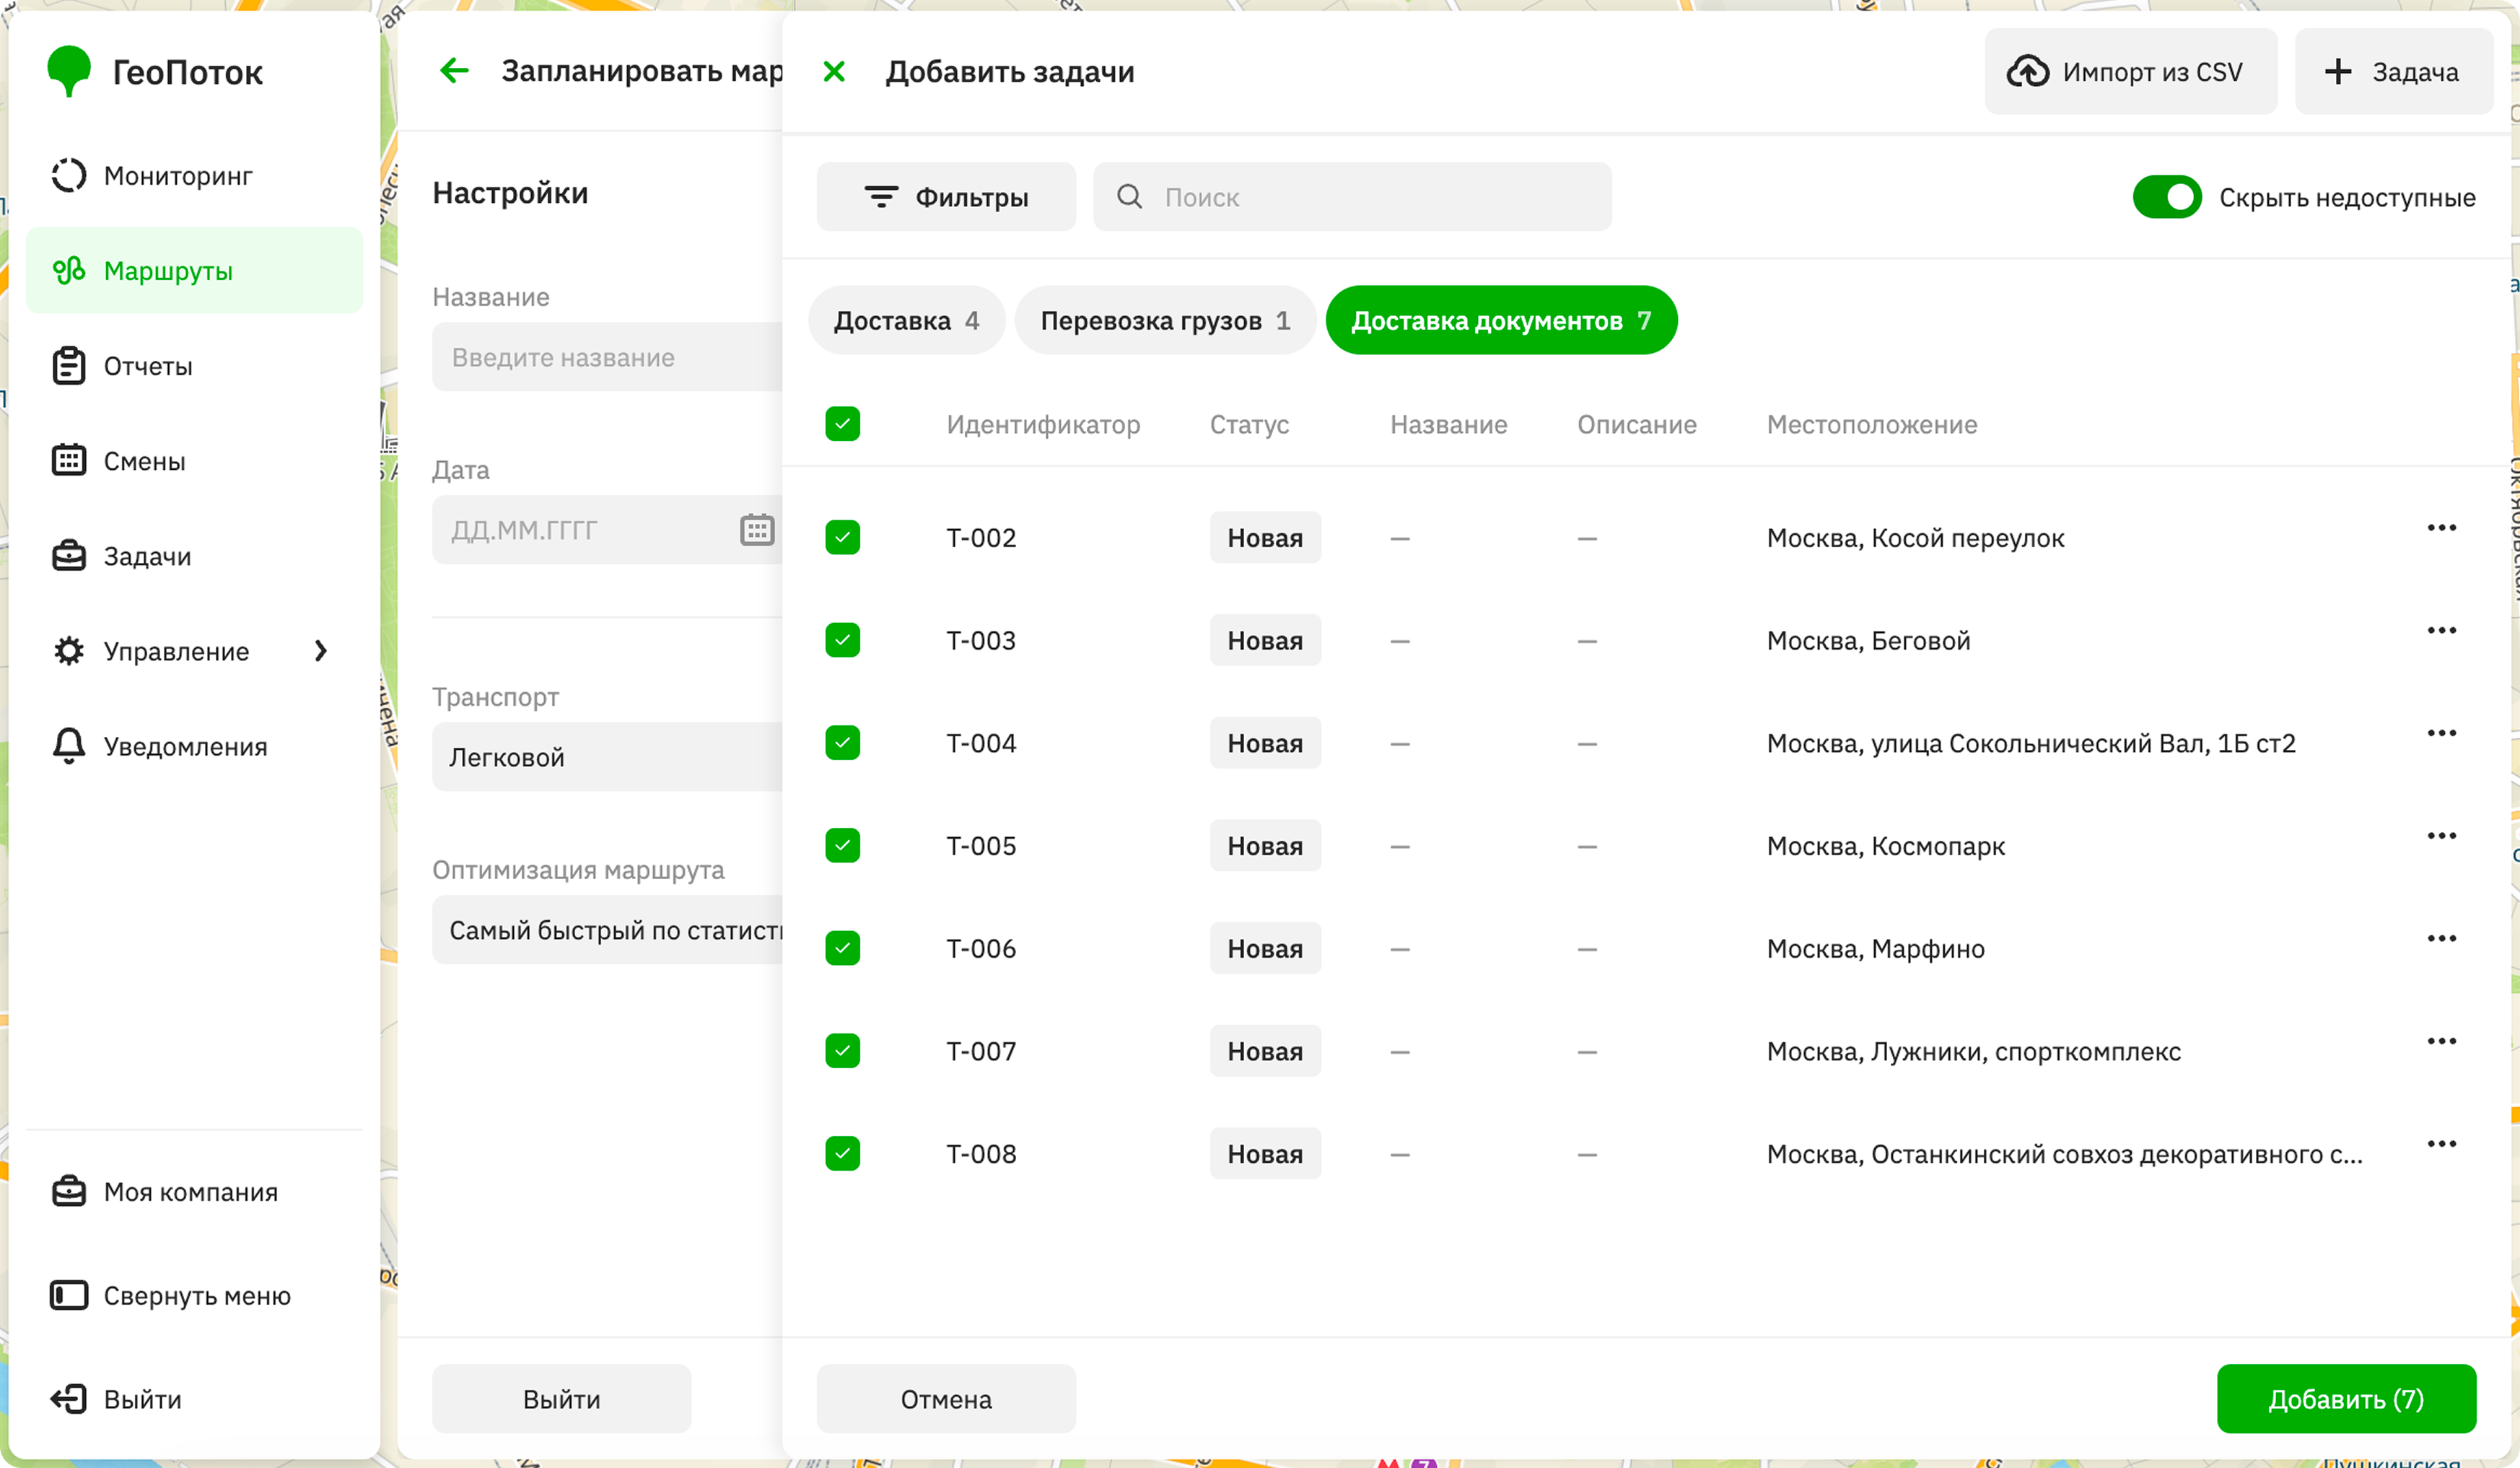Click the location Москва, Лужники, спорткомплекс
The height and width of the screenshot is (1468, 2520).
(1973, 1052)
